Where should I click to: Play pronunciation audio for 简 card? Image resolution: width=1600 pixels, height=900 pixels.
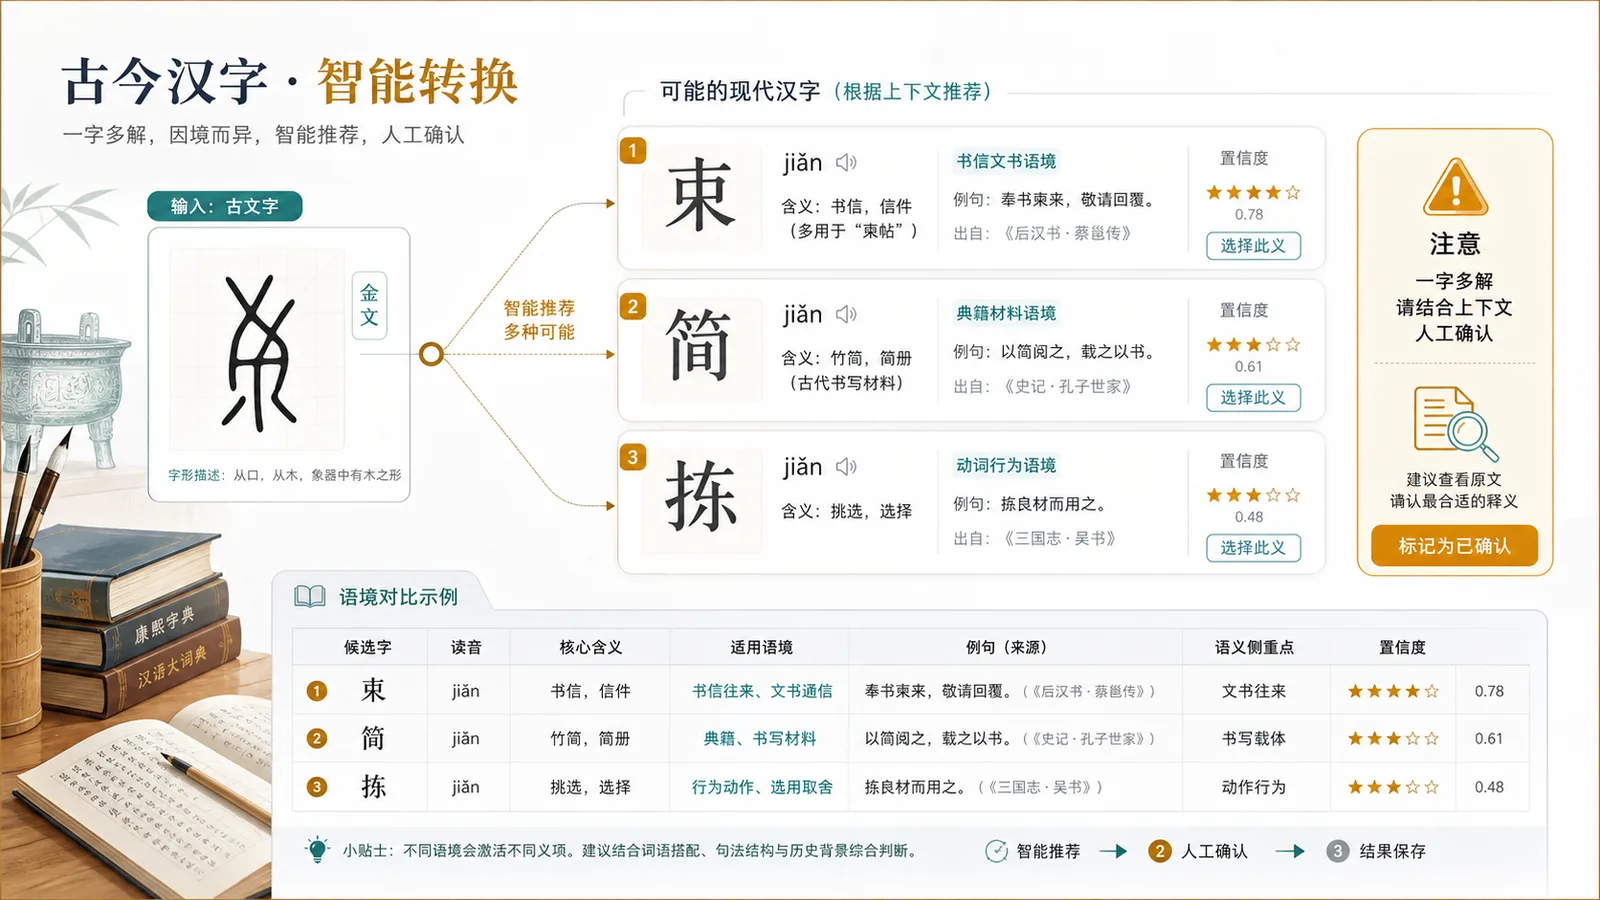847,314
